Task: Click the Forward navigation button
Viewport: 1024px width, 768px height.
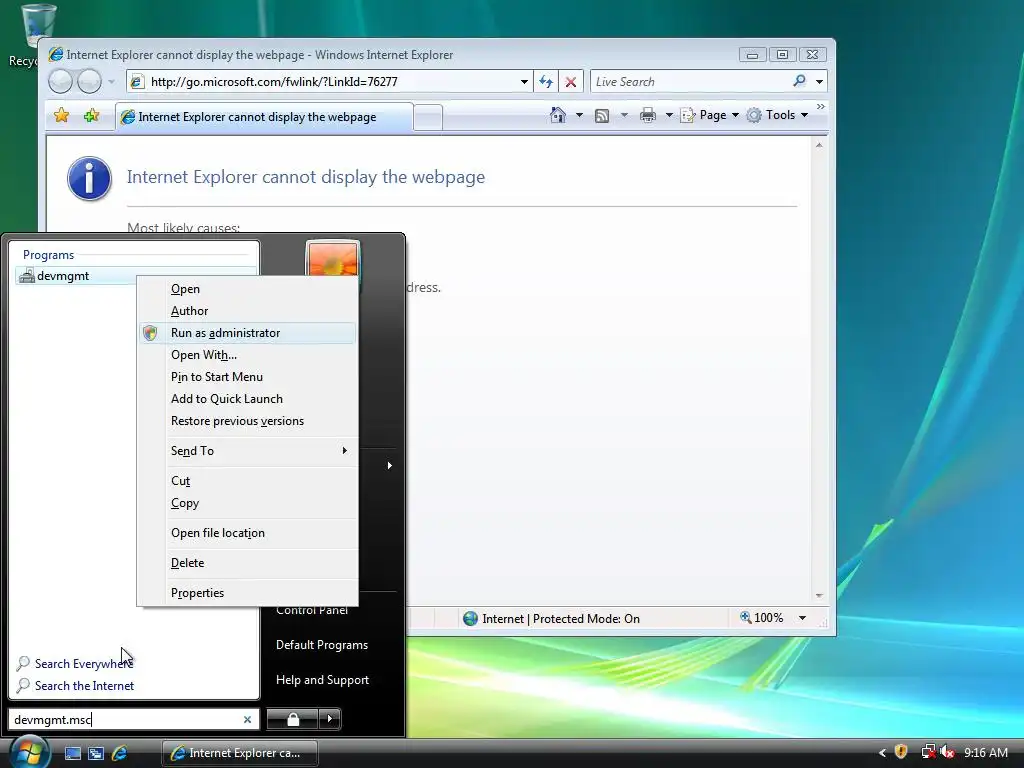Action: pos(89,82)
